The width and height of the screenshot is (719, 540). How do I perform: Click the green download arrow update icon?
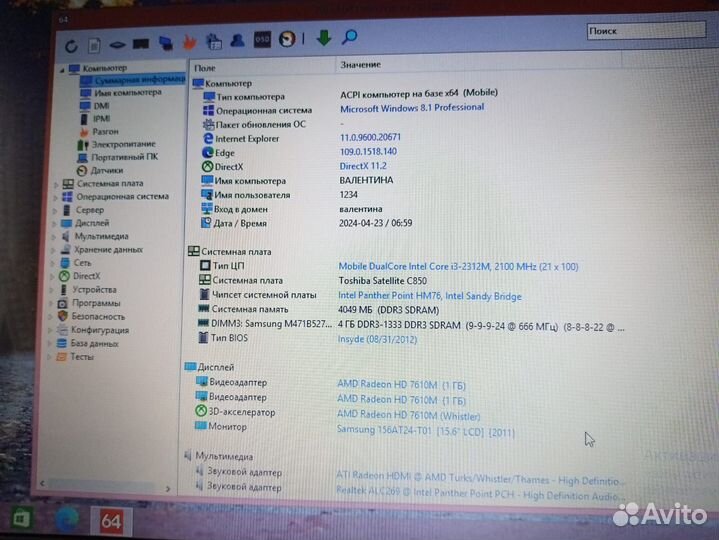coord(324,38)
